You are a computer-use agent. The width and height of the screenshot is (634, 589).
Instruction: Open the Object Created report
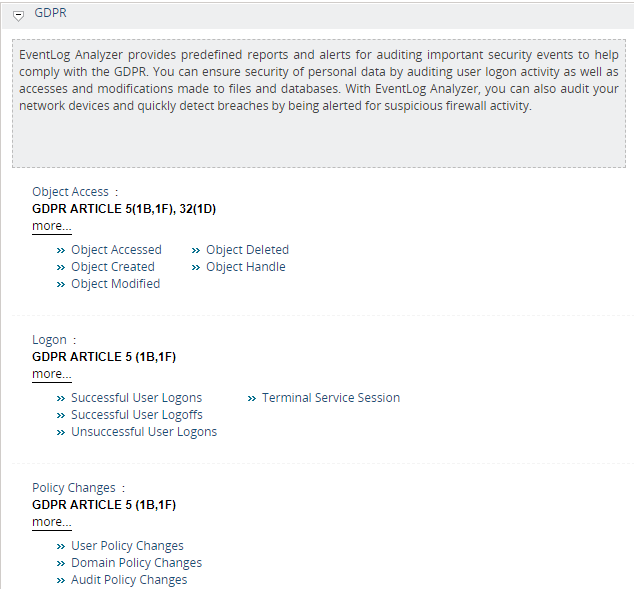pyautogui.click(x=112, y=267)
